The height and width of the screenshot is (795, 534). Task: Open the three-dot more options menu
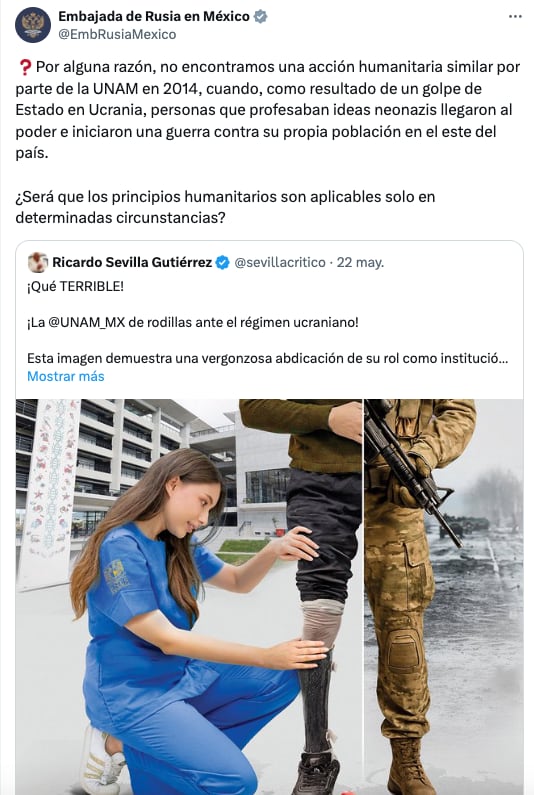[x=515, y=17]
